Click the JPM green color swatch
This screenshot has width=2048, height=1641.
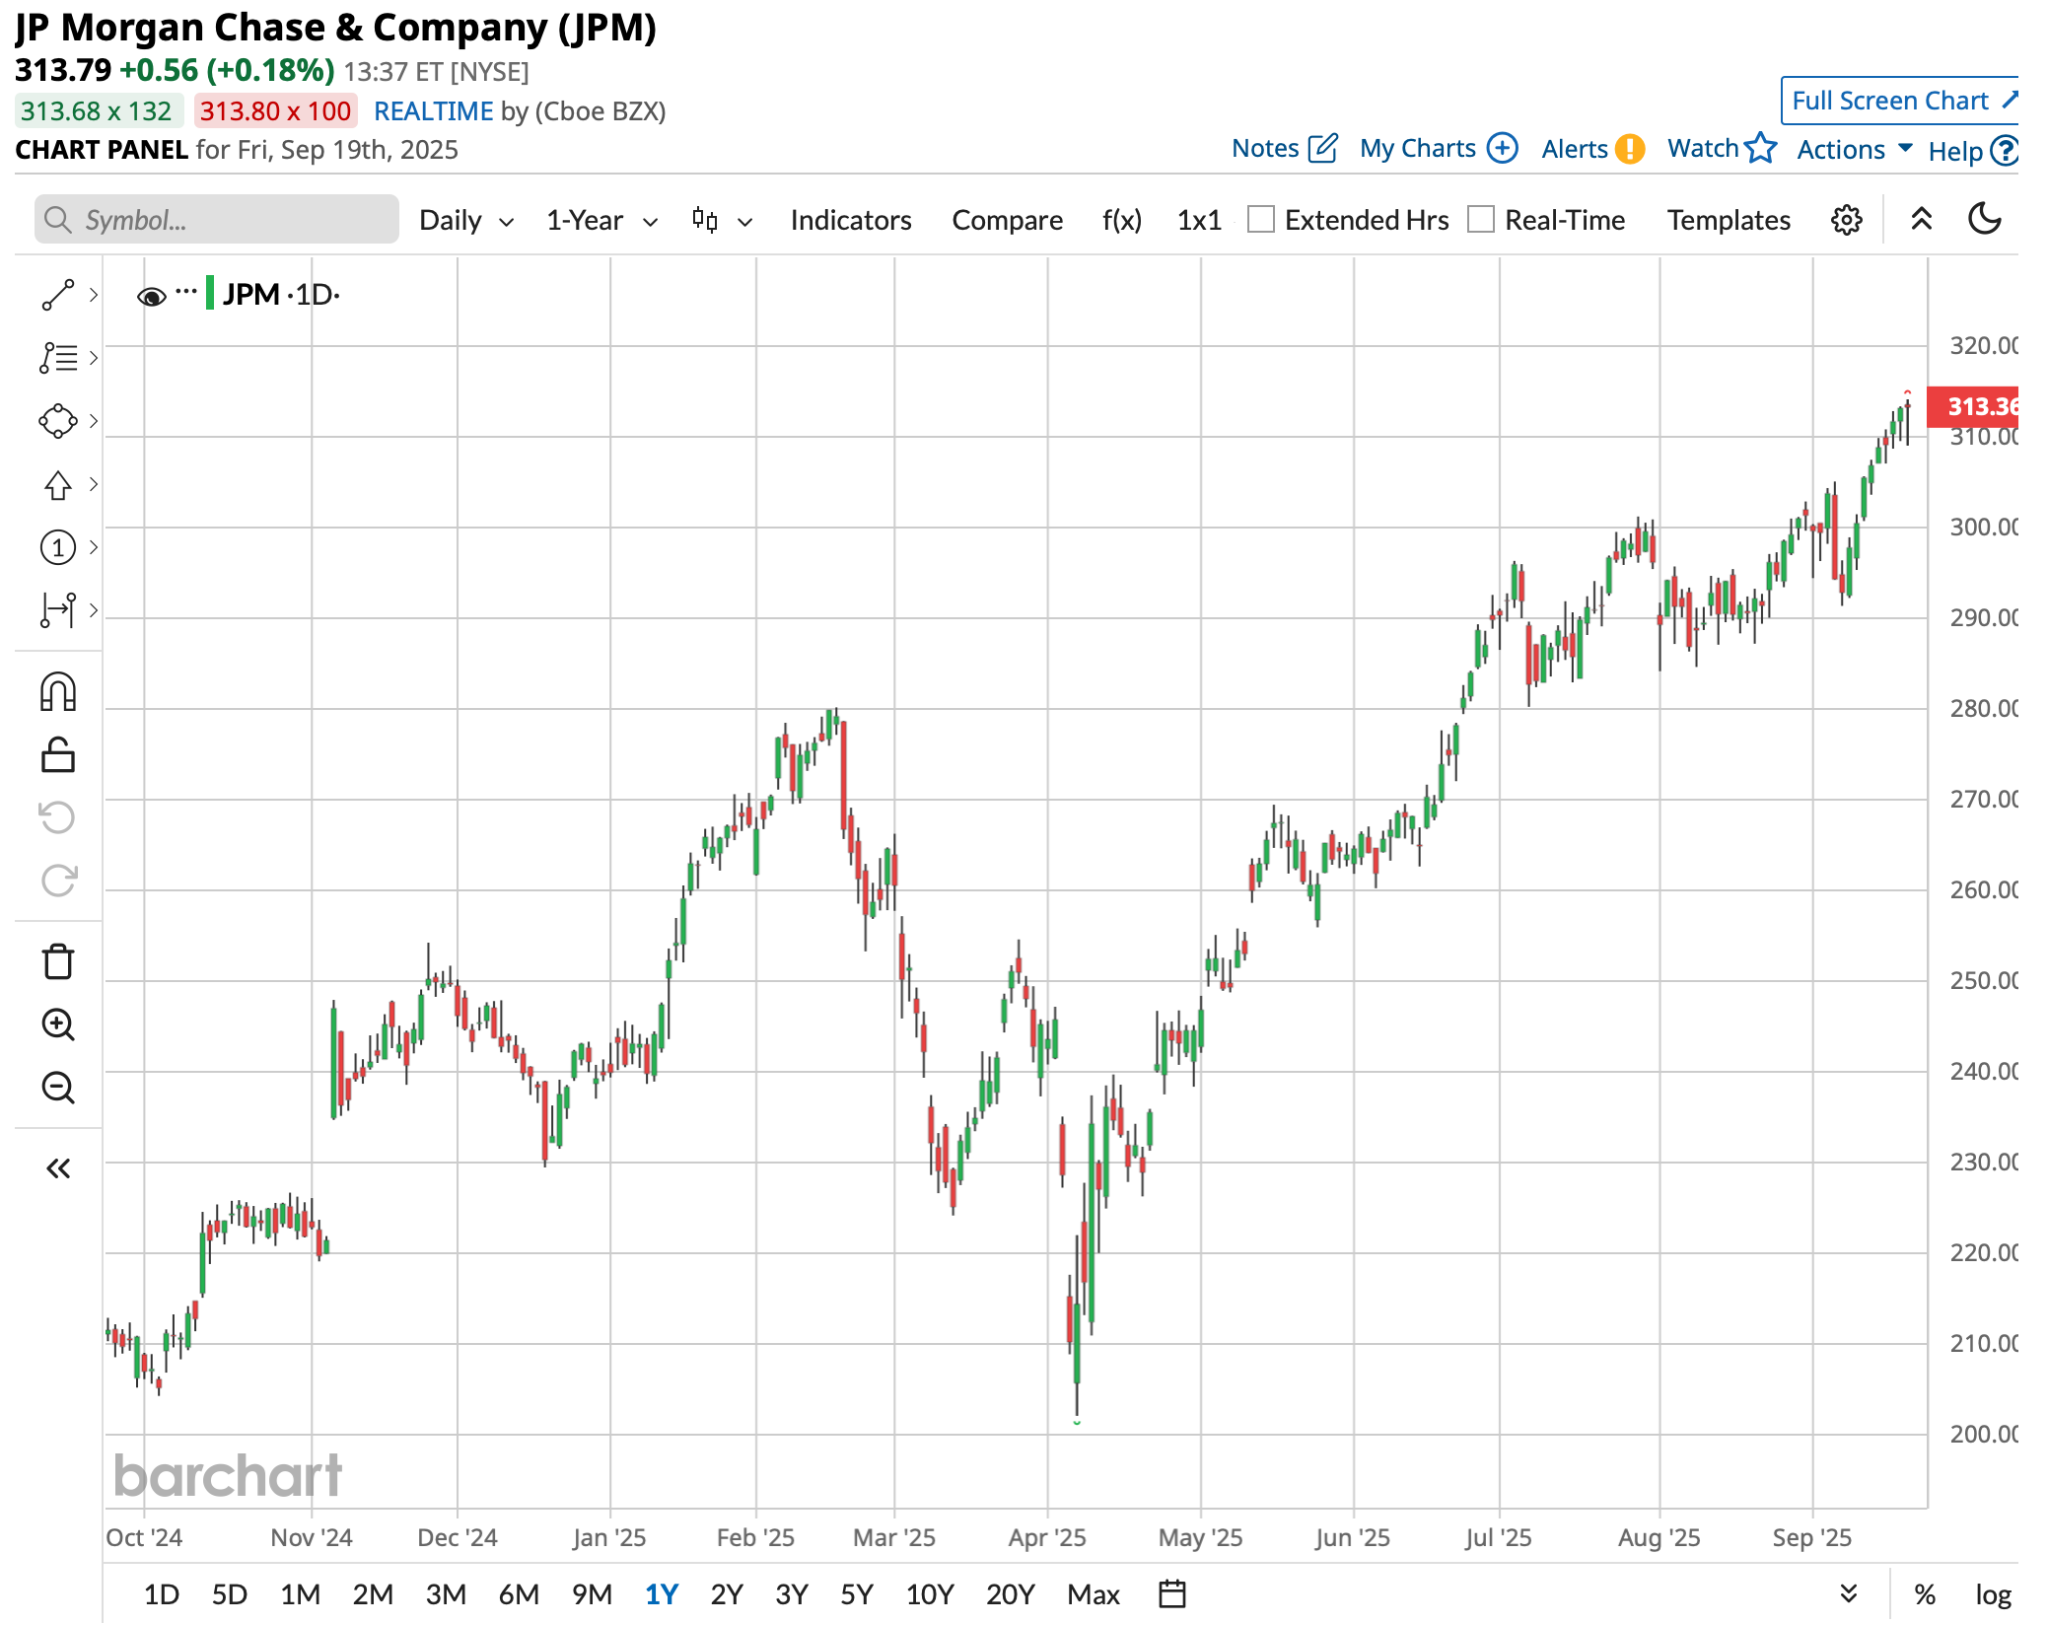(x=210, y=294)
